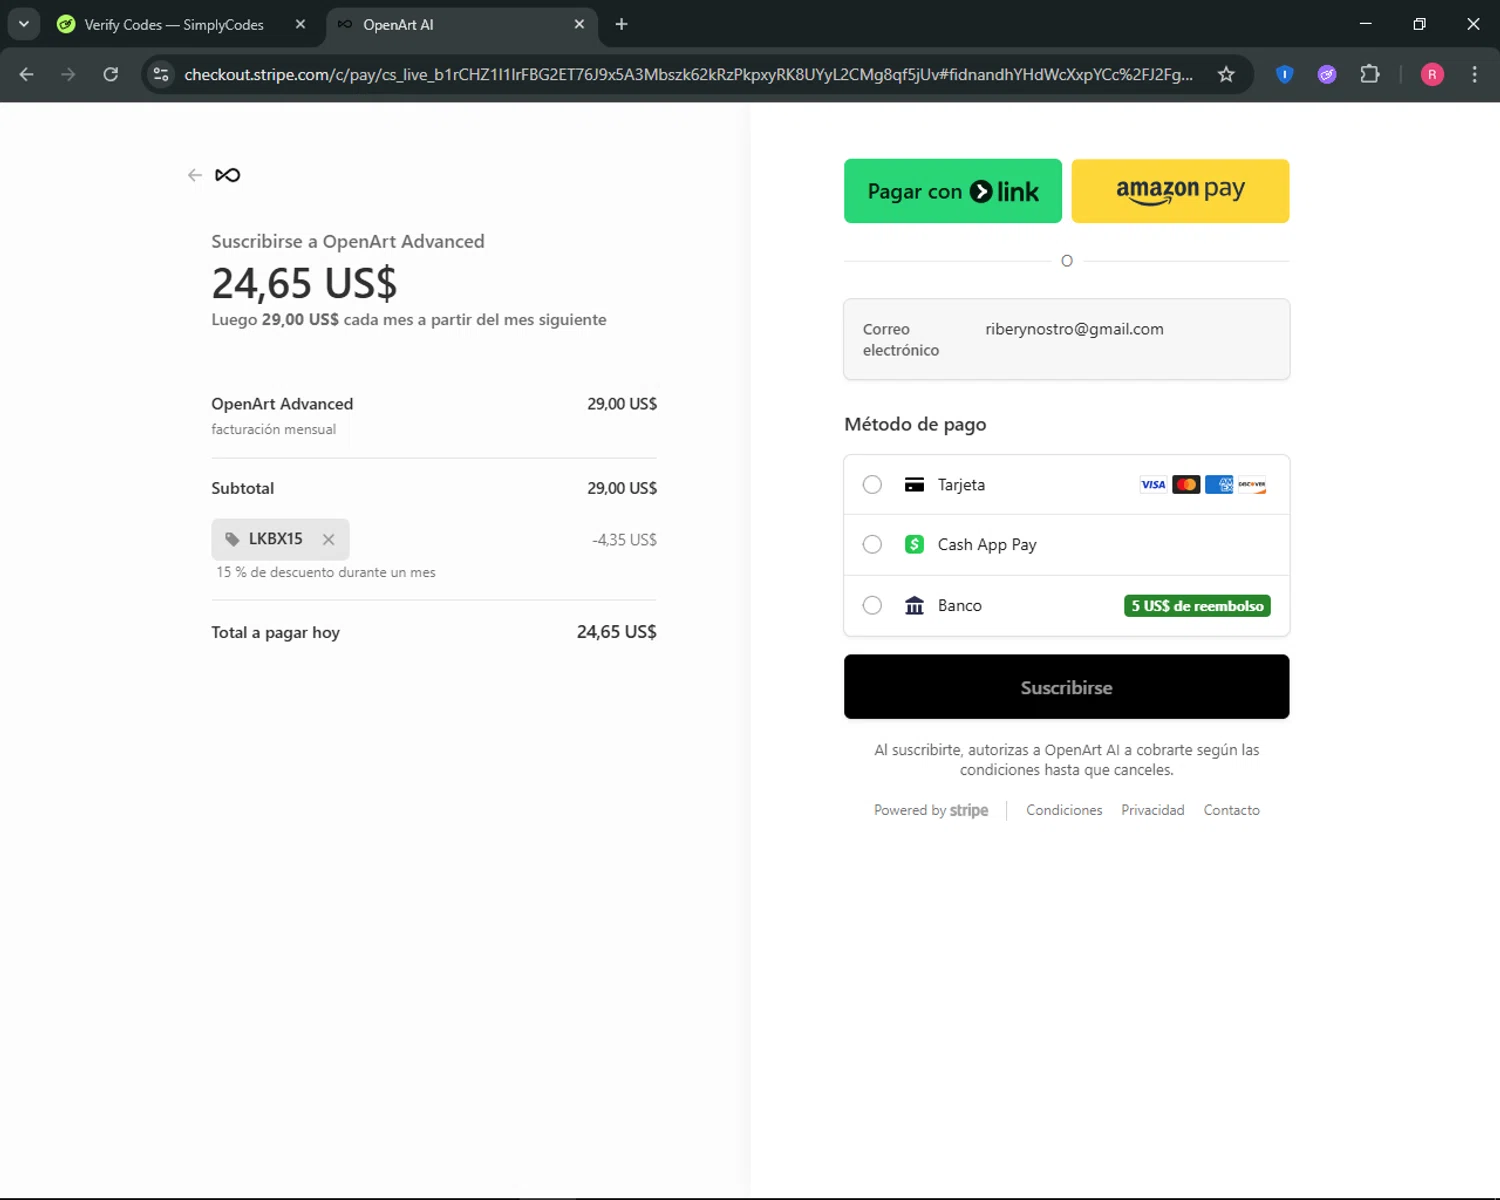Open the Extensions puzzle icon

[1370, 74]
